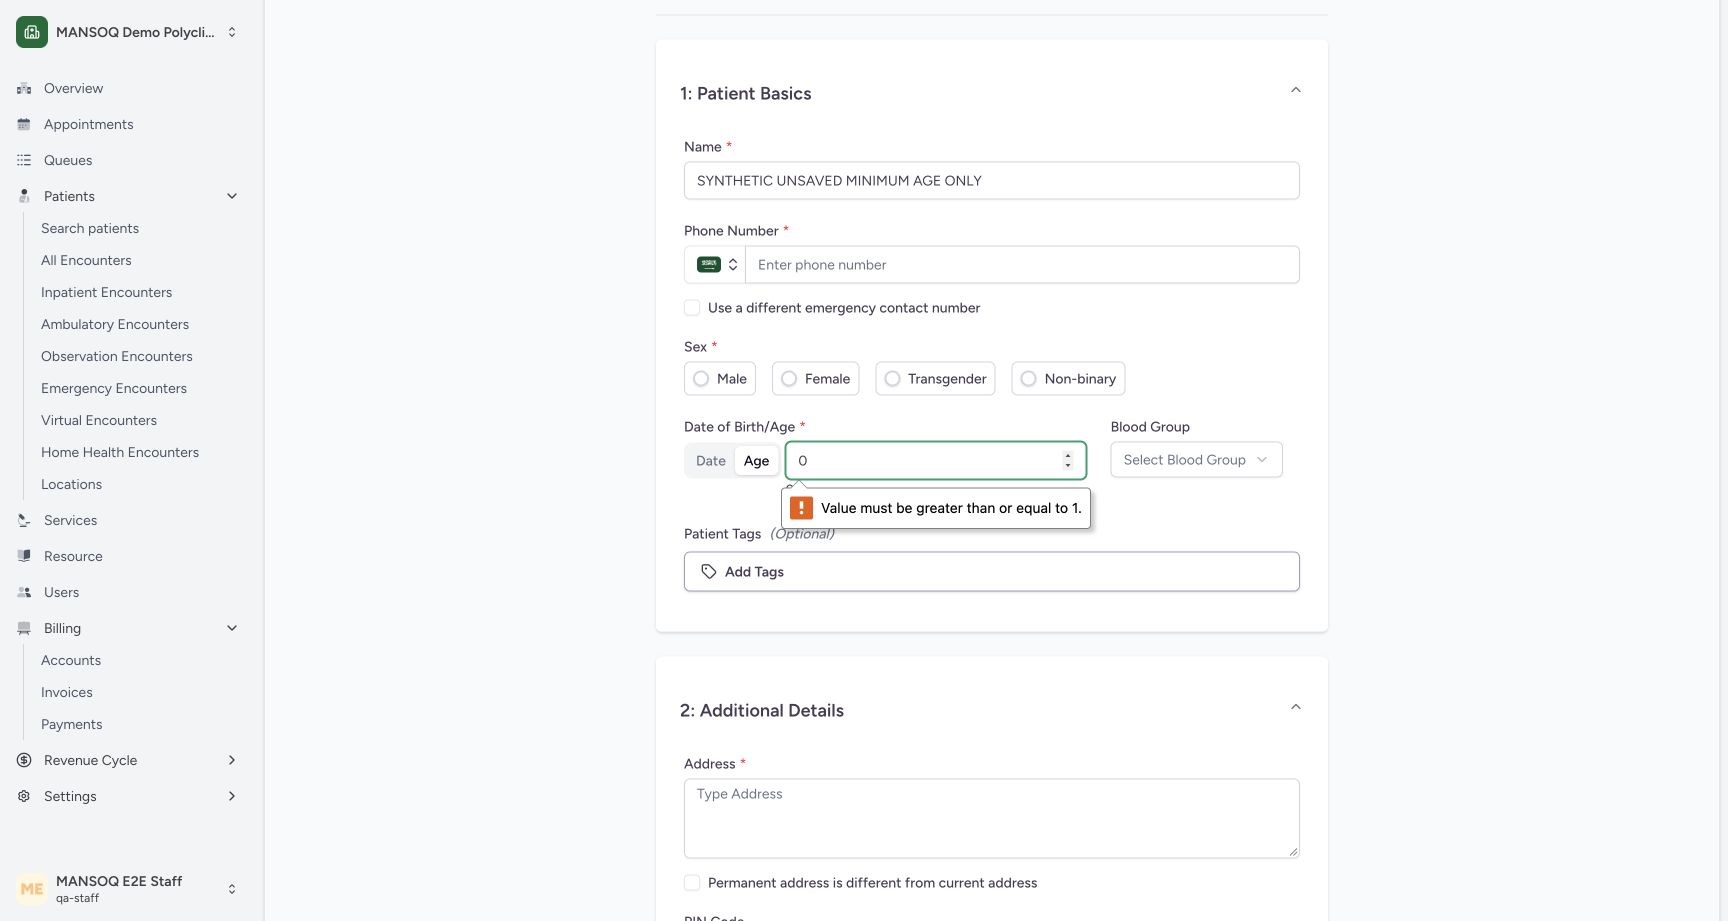Viewport: 1728px width, 921px height.
Task: Select the Male sex option
Action: [720, 379]
